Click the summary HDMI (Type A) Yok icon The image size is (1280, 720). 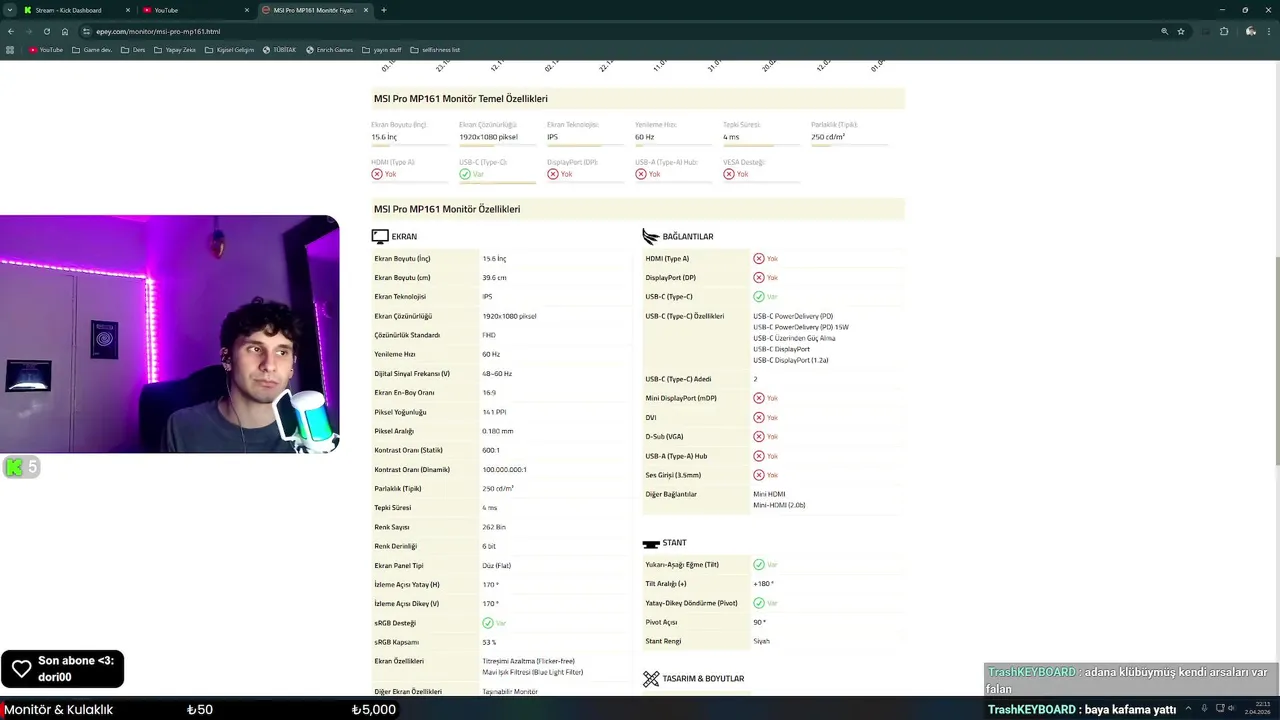[x=377, y=174]
